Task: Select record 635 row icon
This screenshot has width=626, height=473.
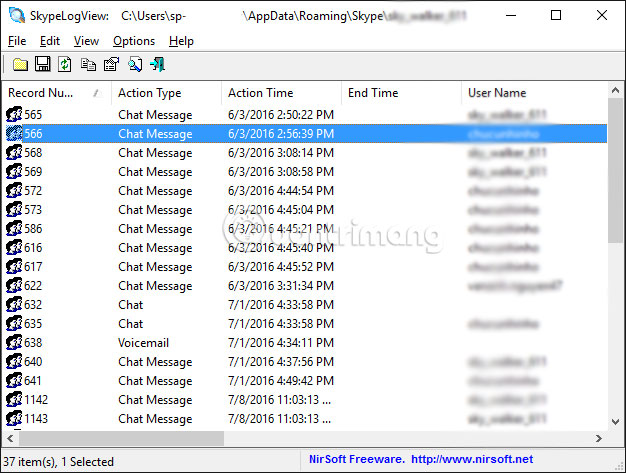Action: coord(14,324)
